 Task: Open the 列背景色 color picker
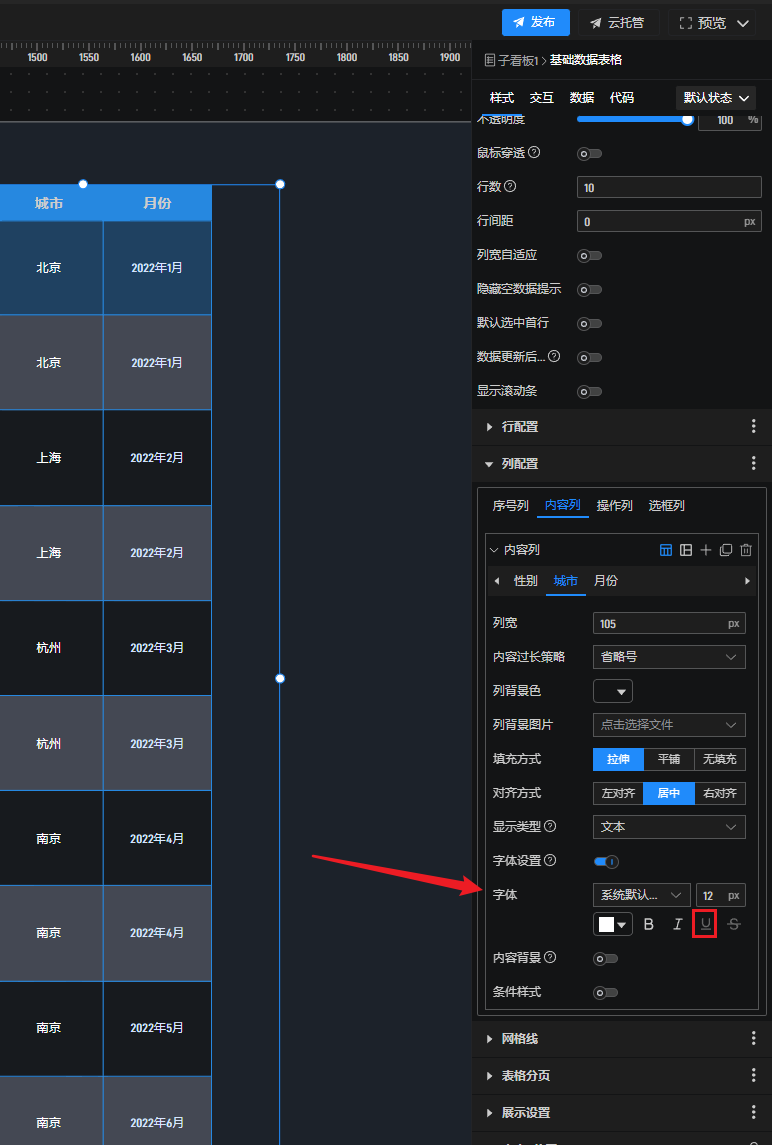[613, 691]
